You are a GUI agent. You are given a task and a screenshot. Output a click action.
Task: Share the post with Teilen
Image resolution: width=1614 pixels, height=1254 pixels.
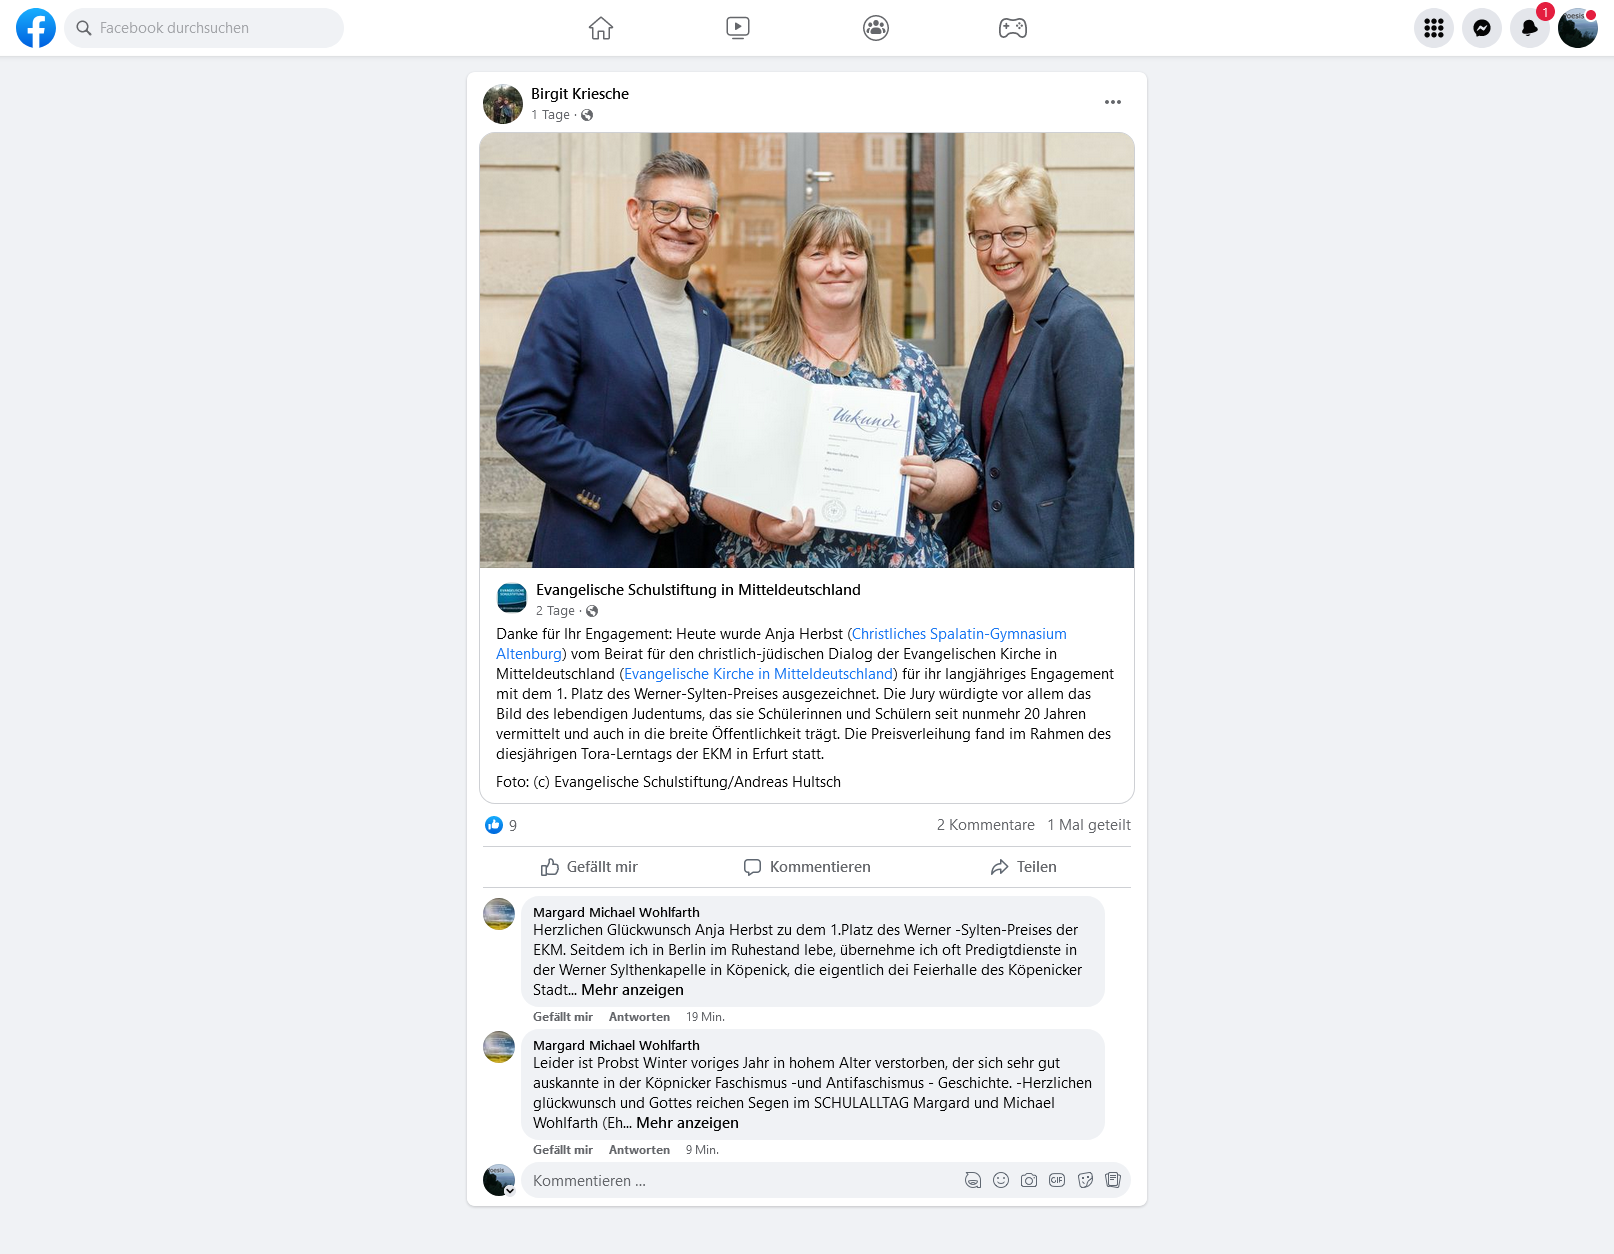(x=1024, y=867)
